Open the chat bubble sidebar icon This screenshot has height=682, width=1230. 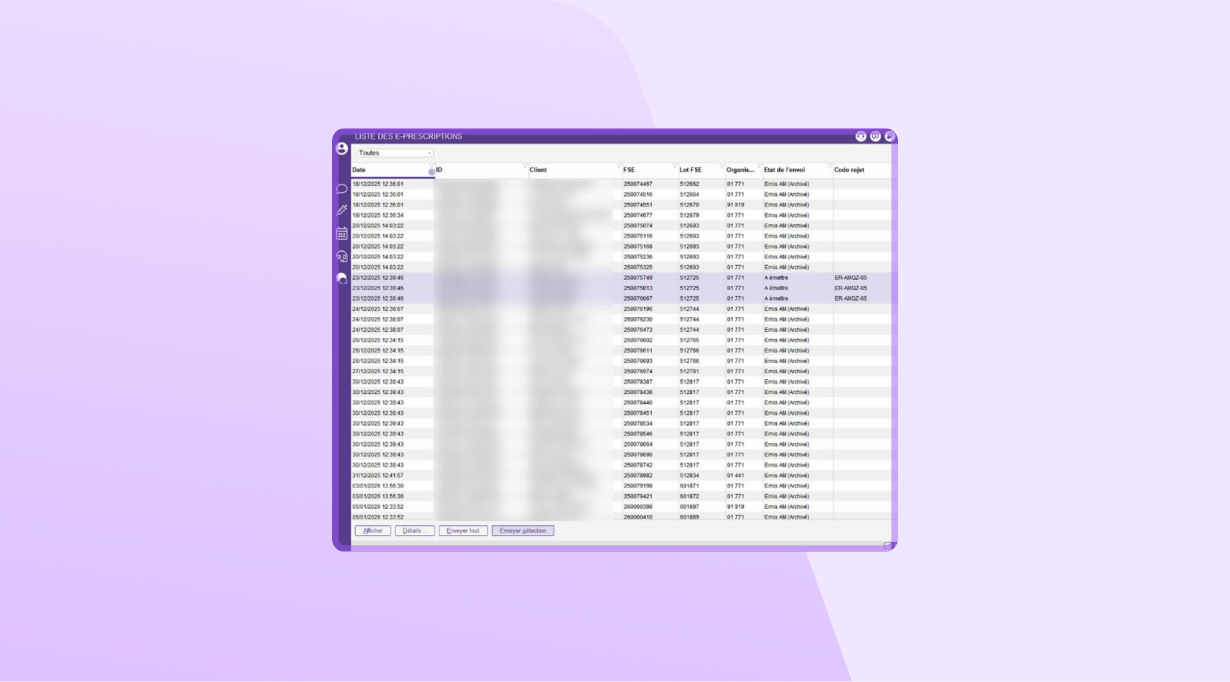point(342,188)
